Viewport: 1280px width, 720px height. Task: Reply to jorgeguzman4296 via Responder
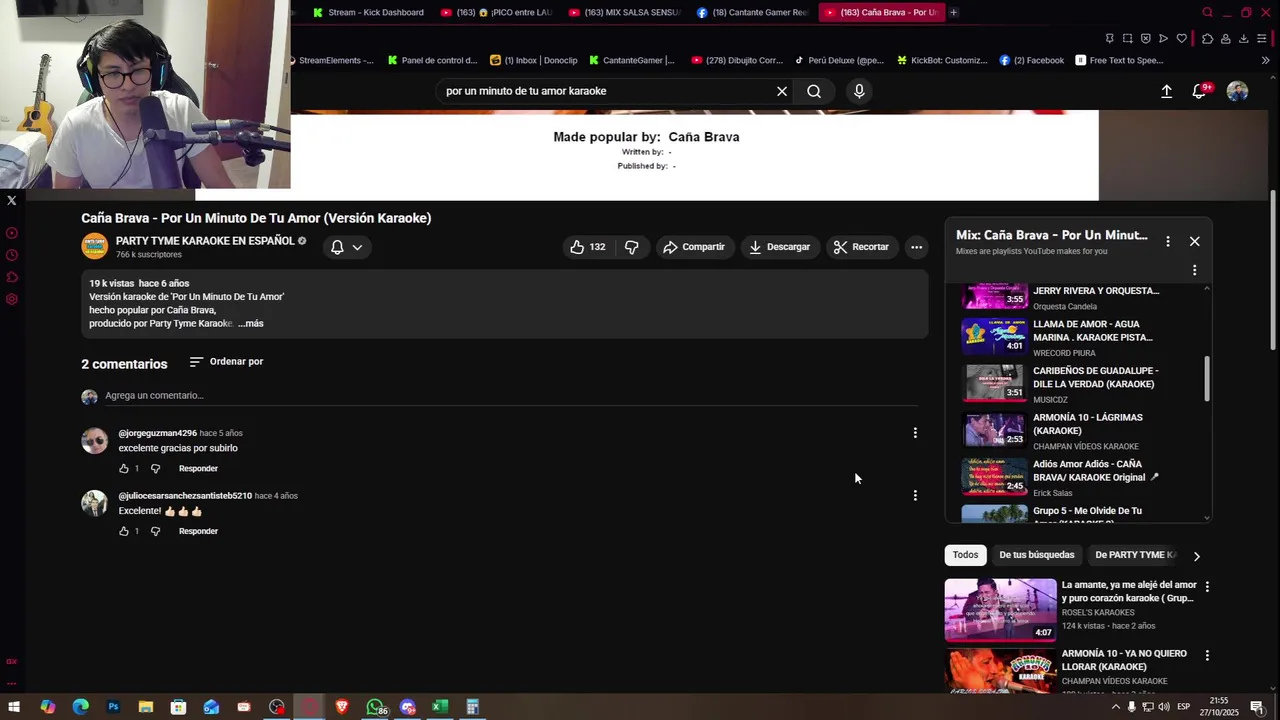[x=198, y=468]
